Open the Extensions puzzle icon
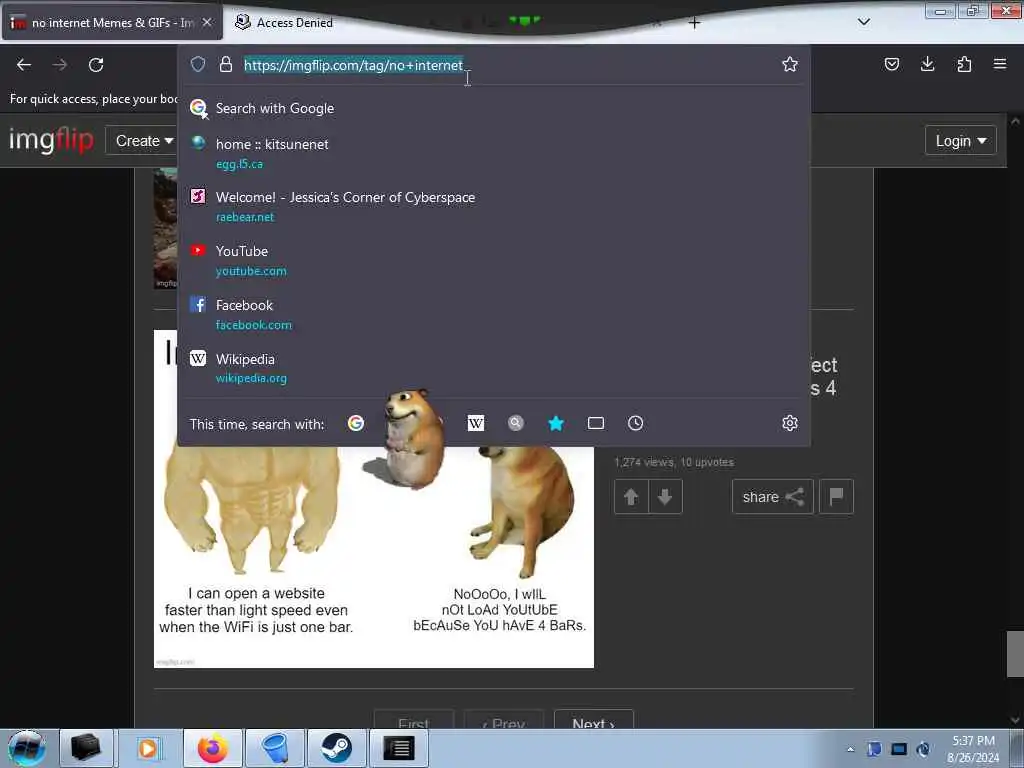 pyautogui.click(x=964, y=64)
